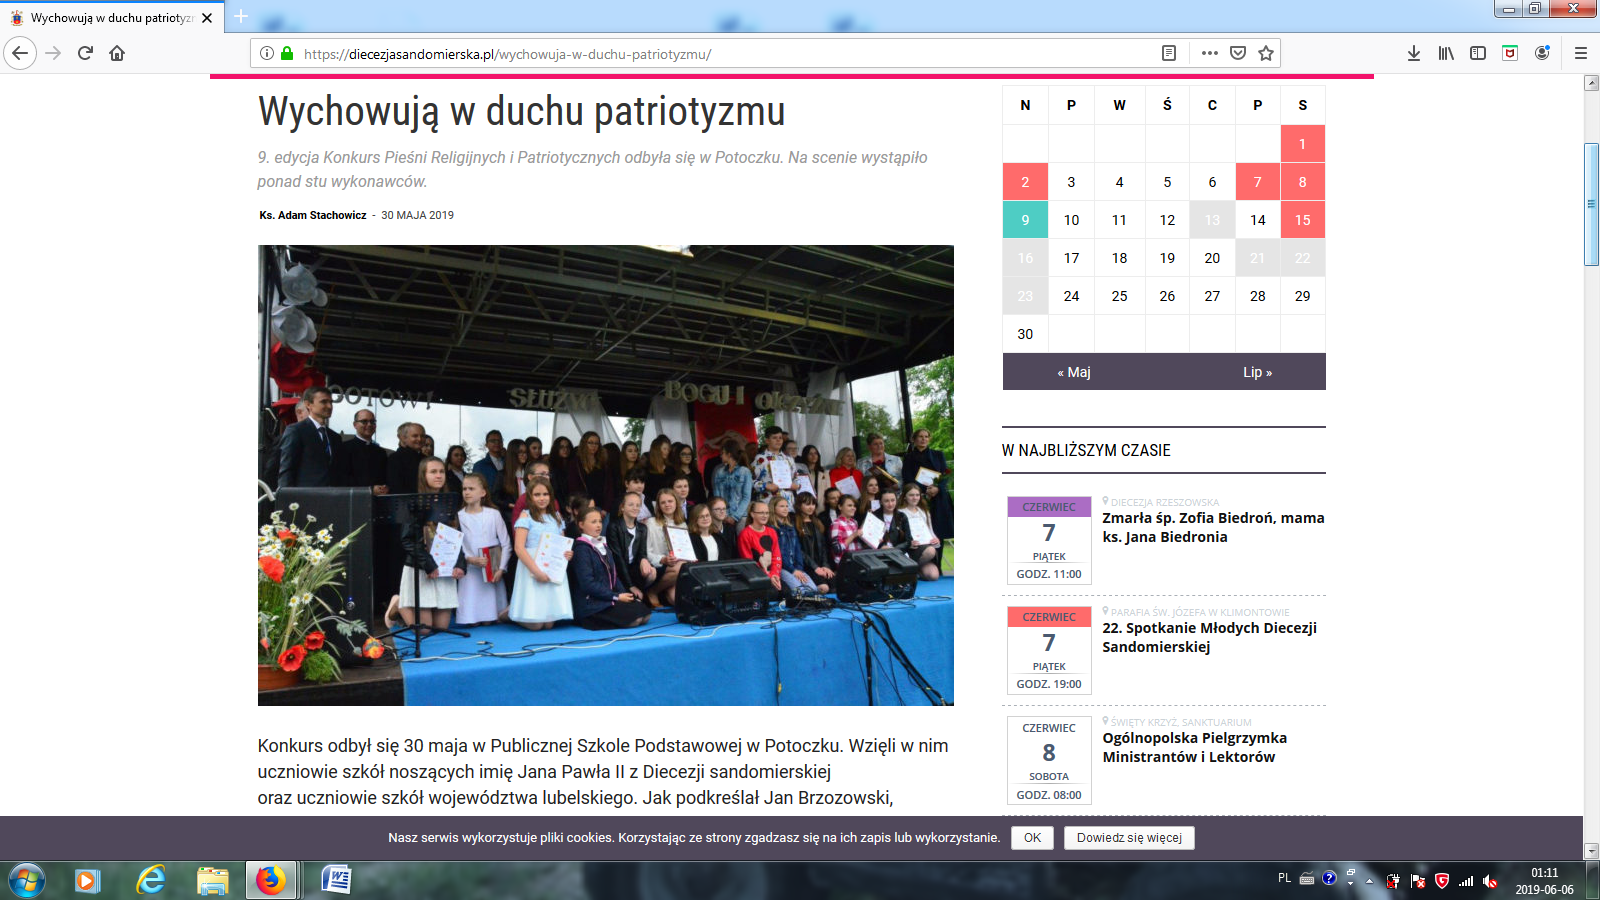Open Microsoft Word from taskbar
1600x900 pixels.
pos(336,880)
